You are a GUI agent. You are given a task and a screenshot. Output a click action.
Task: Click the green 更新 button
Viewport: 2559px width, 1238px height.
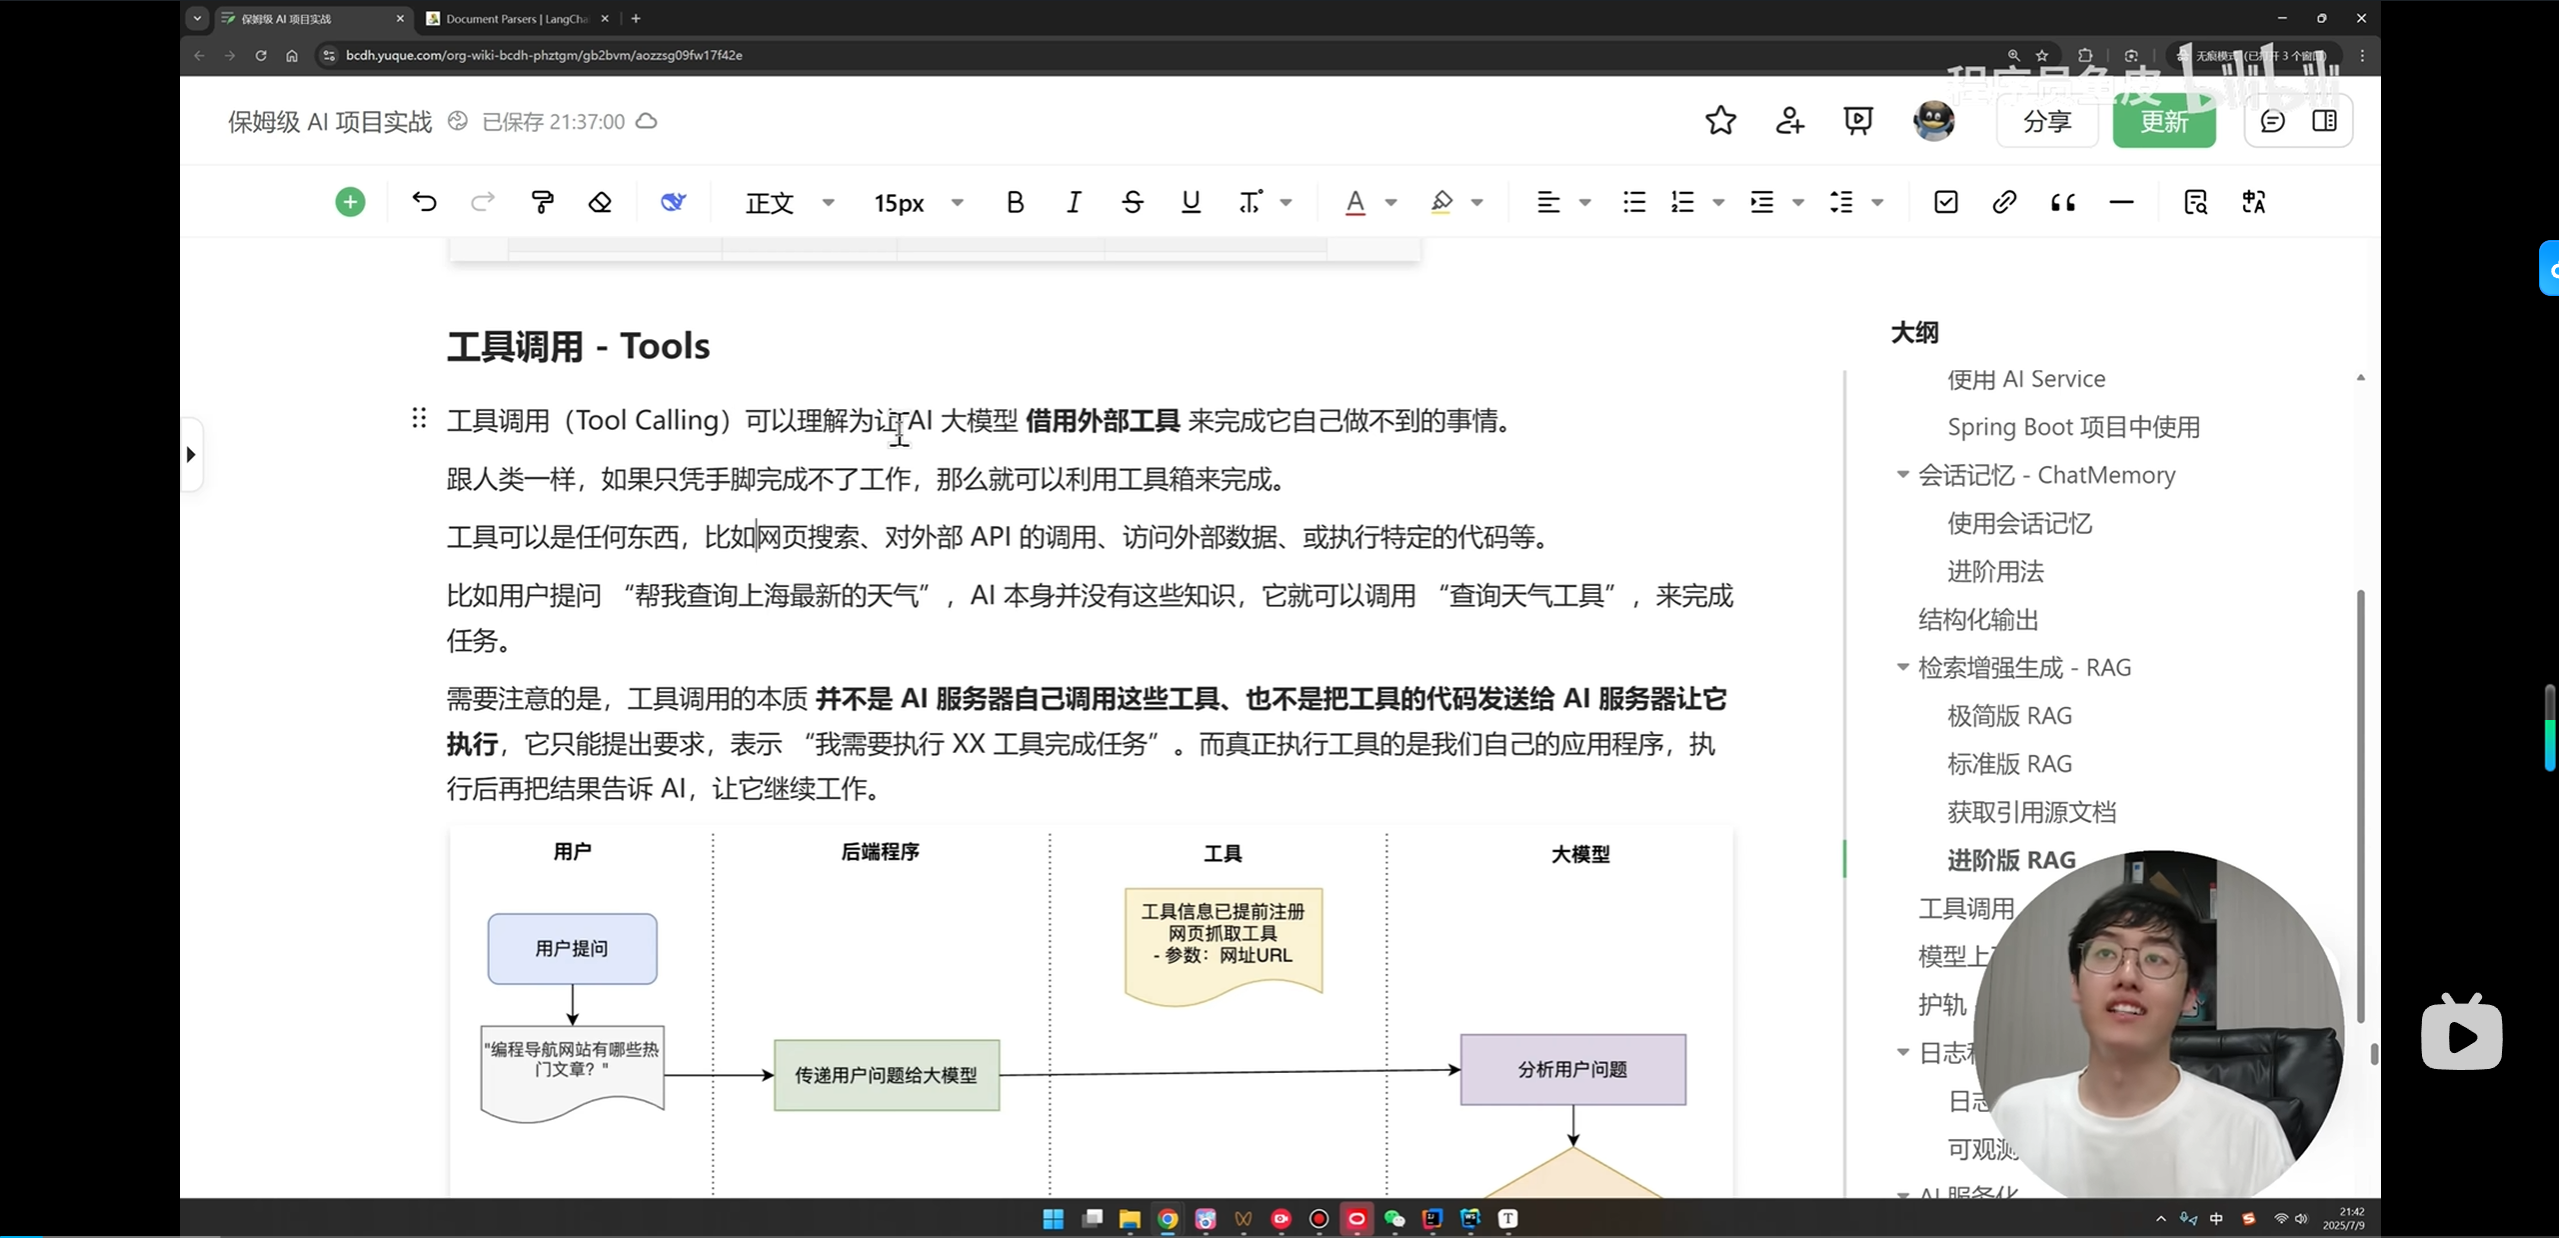click(x=2164, y=121)
